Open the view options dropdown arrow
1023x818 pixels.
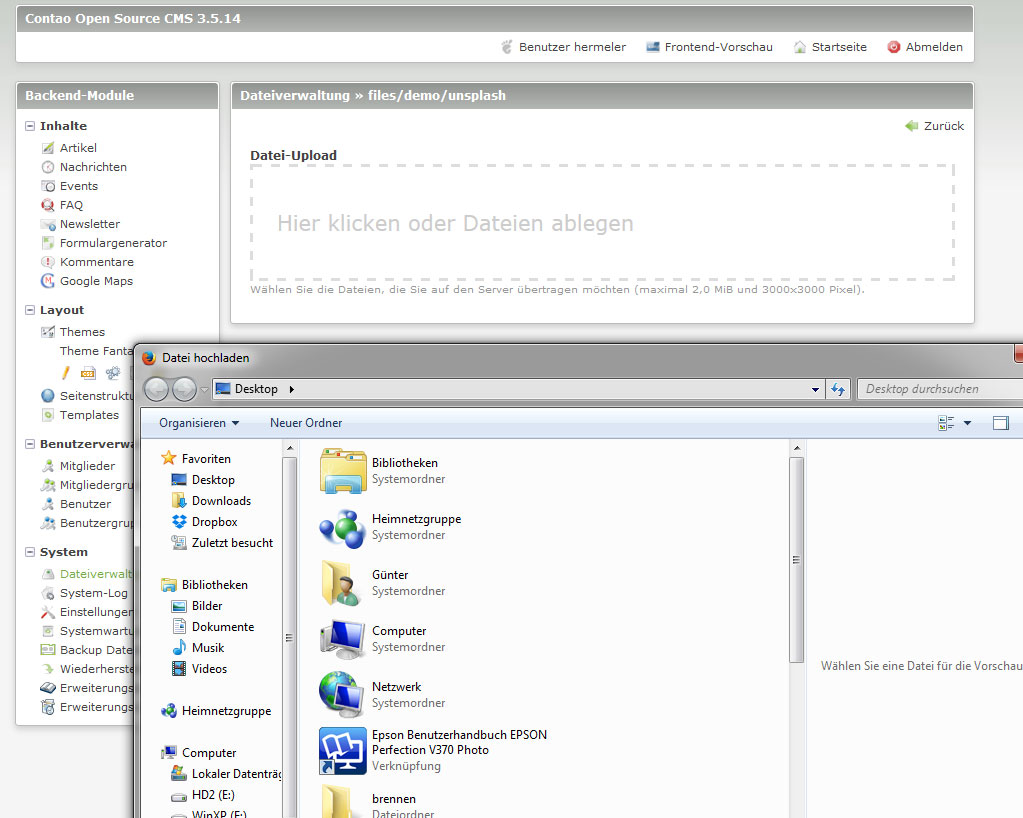click(967, 424)
